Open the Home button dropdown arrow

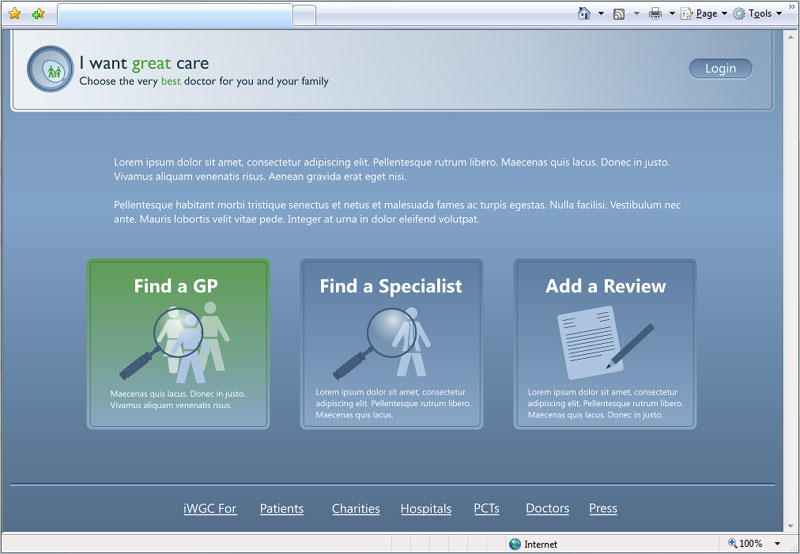click(x=601, y=14)
